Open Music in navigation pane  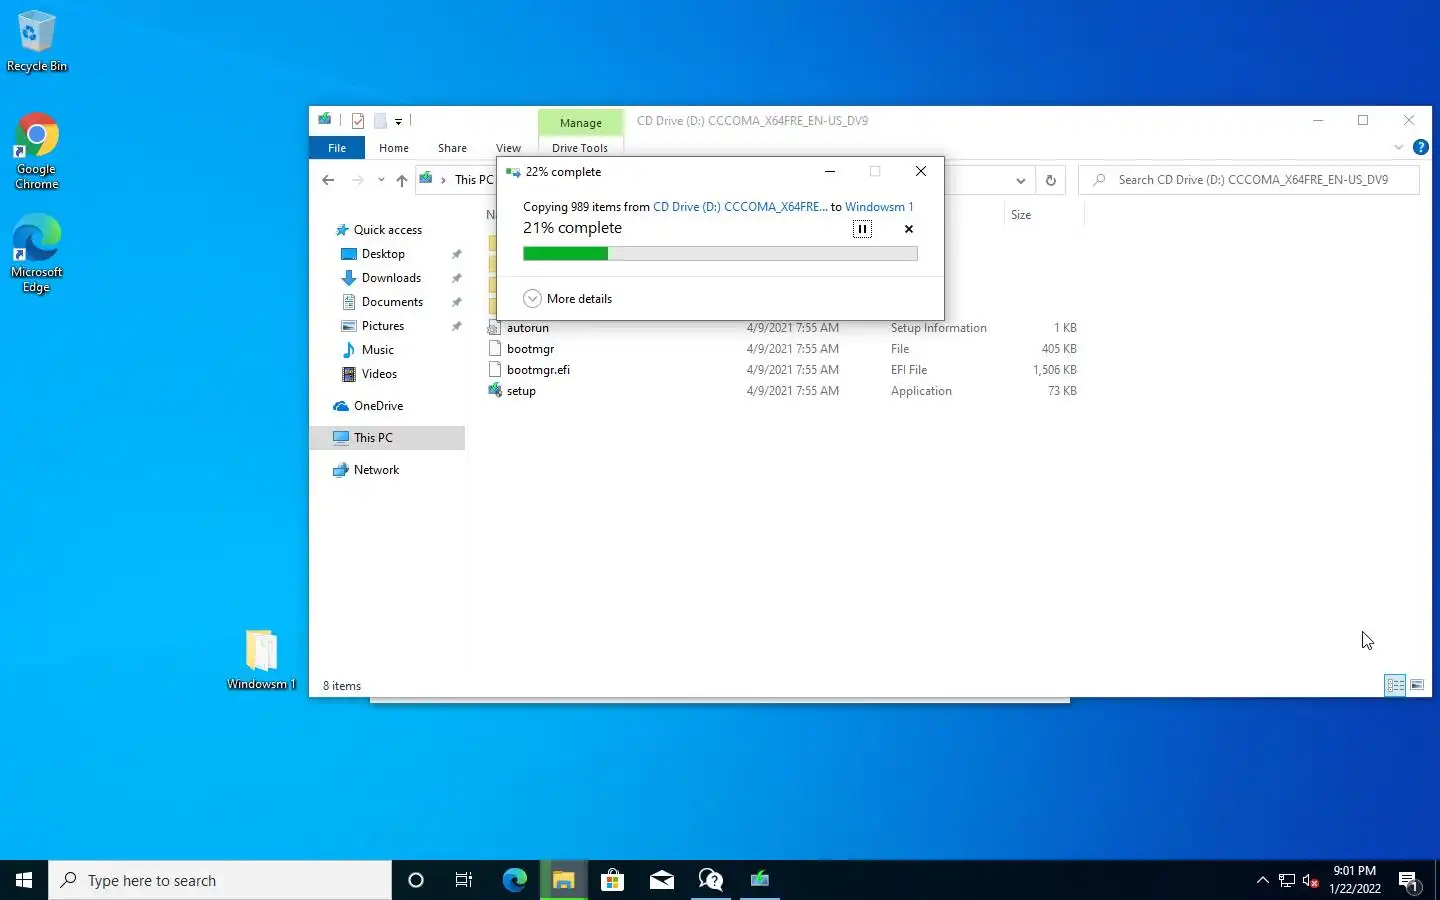click(x=377, y=350)
